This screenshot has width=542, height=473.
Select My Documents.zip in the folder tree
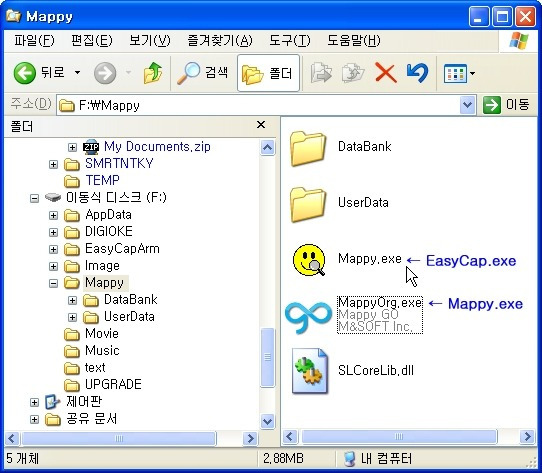tap(157, 147)
